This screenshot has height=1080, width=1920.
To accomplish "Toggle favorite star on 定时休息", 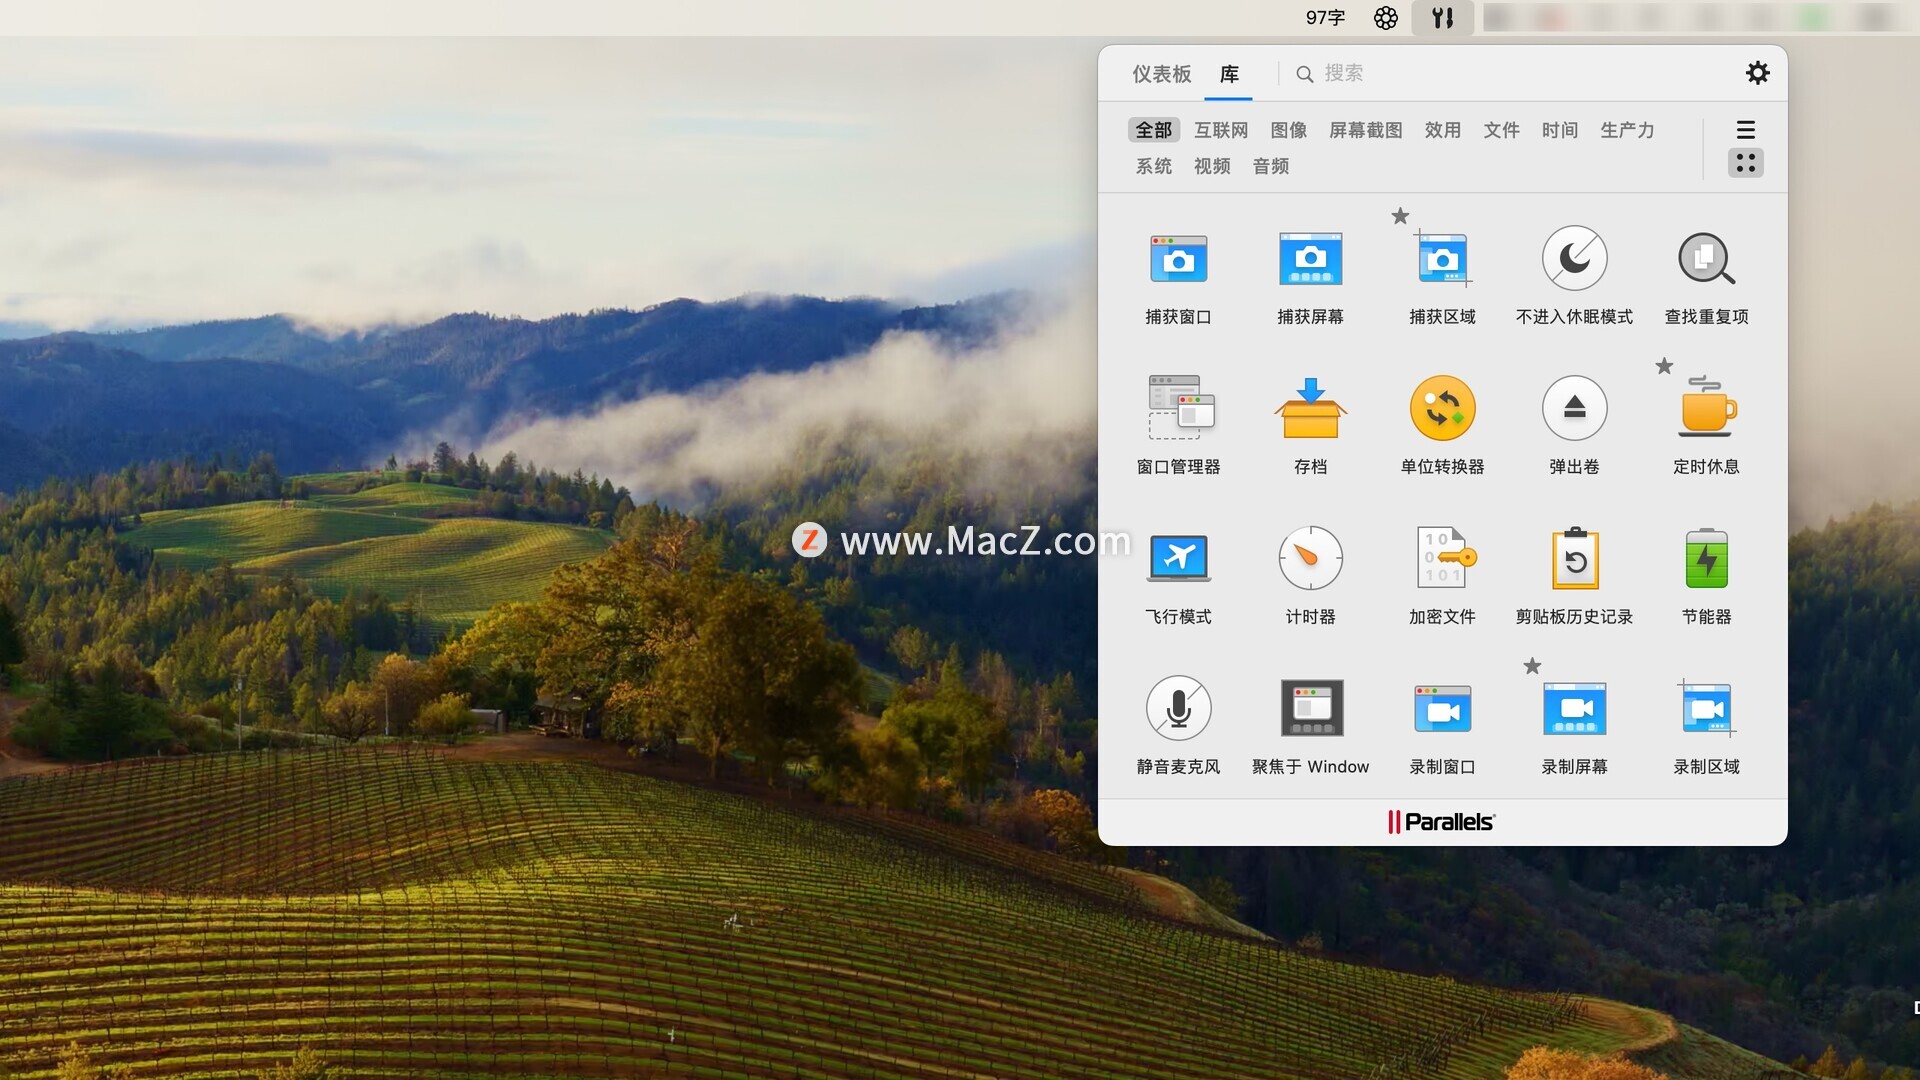I will pos(1664,366).
